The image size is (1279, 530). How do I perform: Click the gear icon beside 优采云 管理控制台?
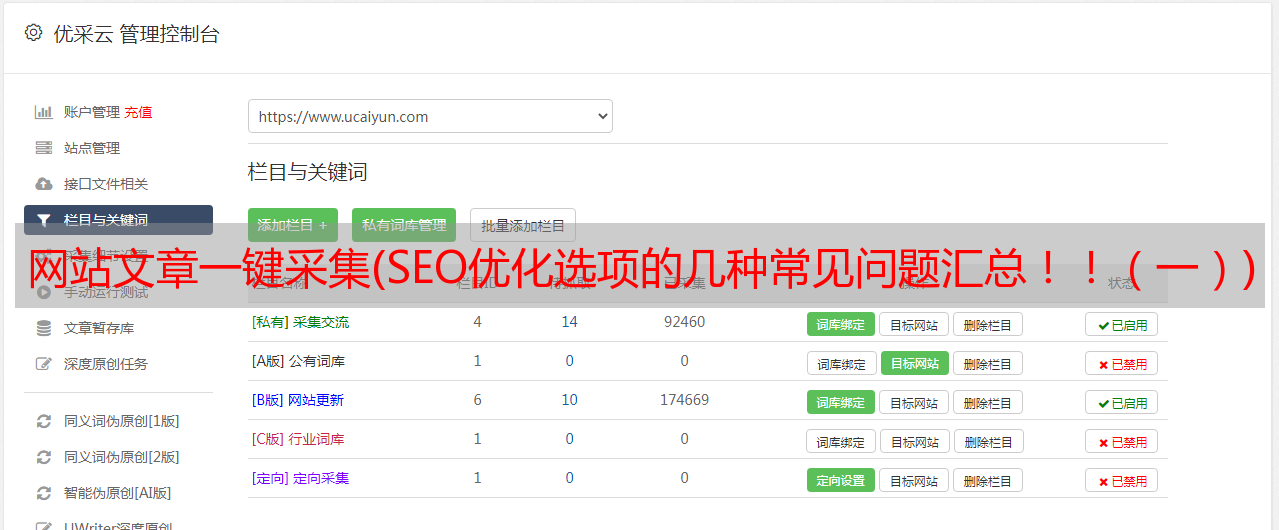[x=33, y=33]
